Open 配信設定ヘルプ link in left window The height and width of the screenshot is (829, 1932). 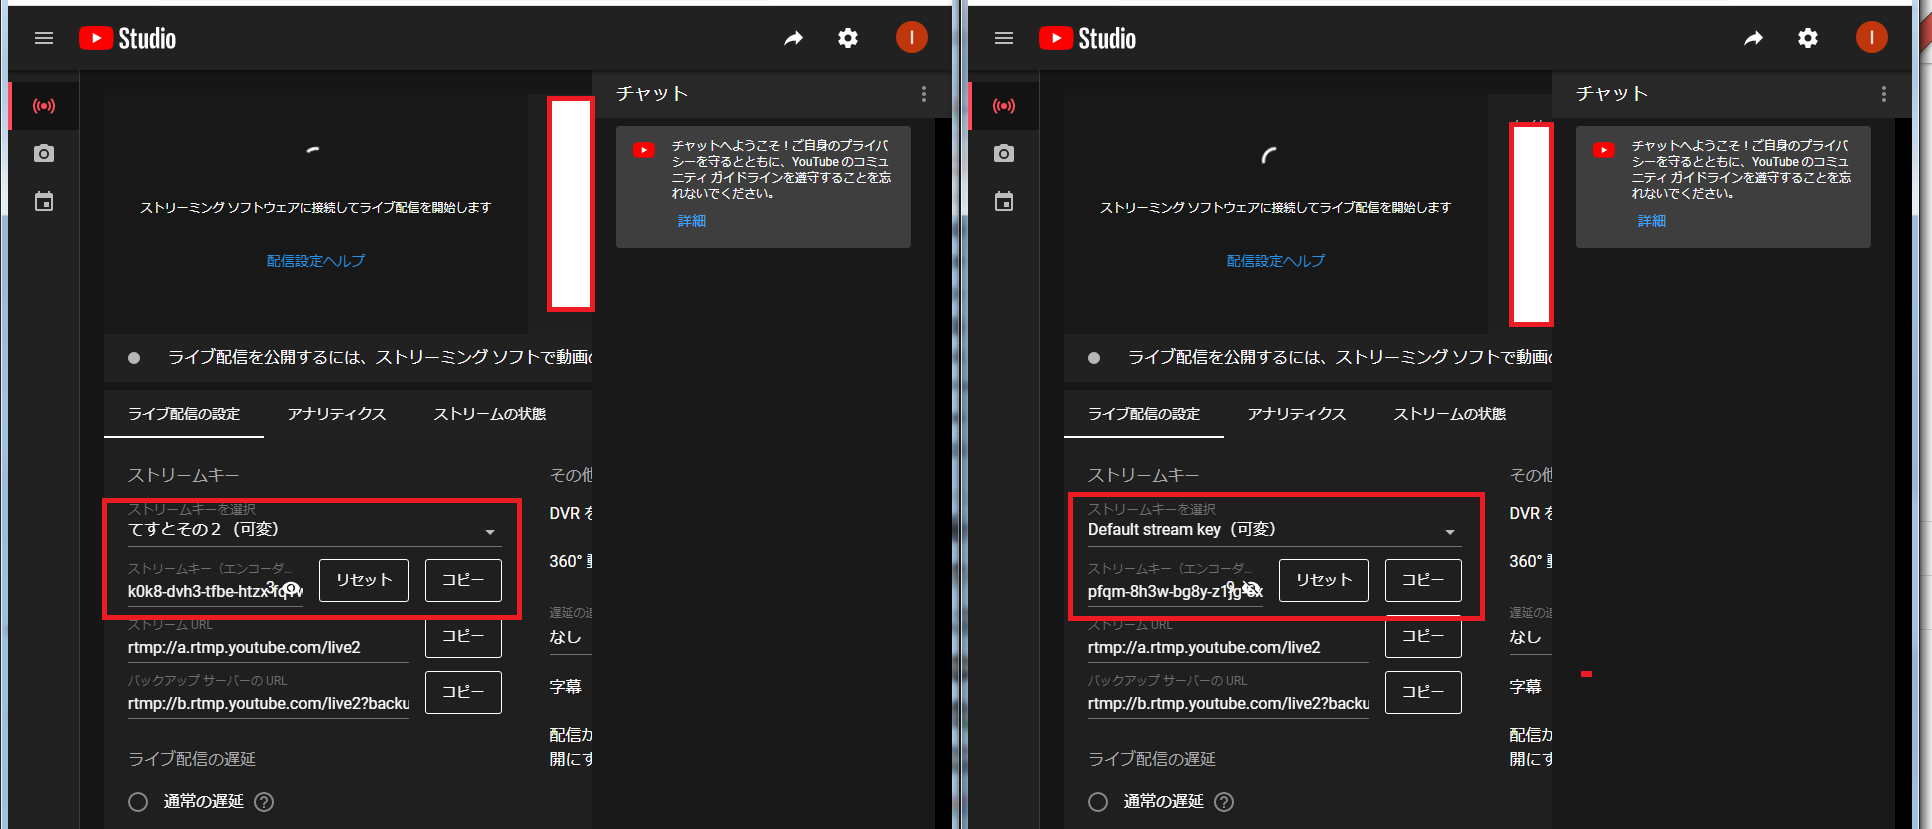(x=316, y=261)
